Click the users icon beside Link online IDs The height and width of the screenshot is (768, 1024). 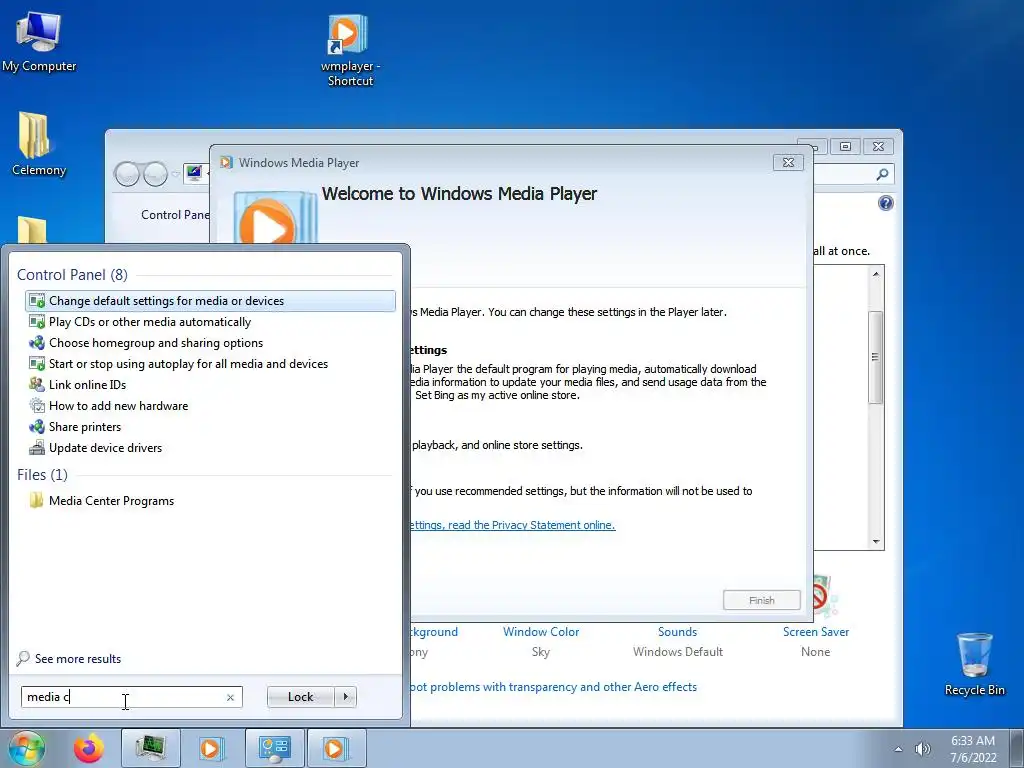(37, 385)
